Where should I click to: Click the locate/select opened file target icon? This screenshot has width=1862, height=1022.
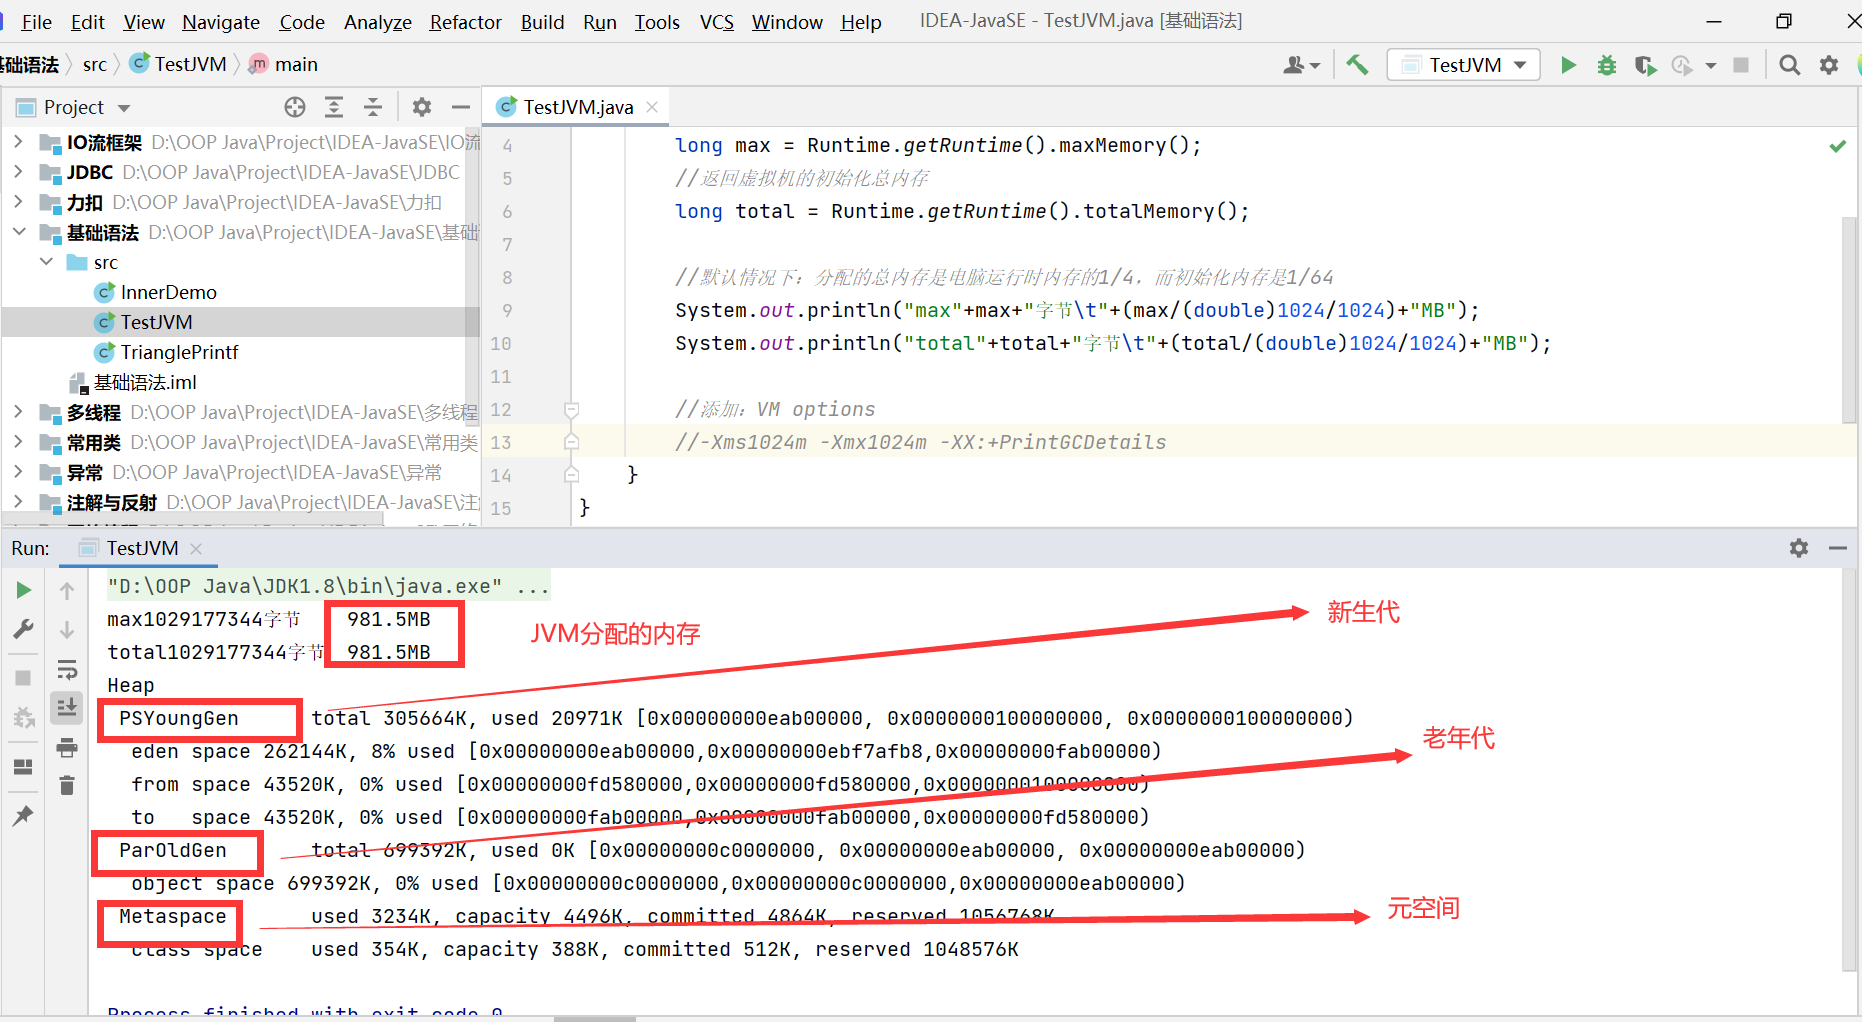pyautogui.click(x=295, y=107)
